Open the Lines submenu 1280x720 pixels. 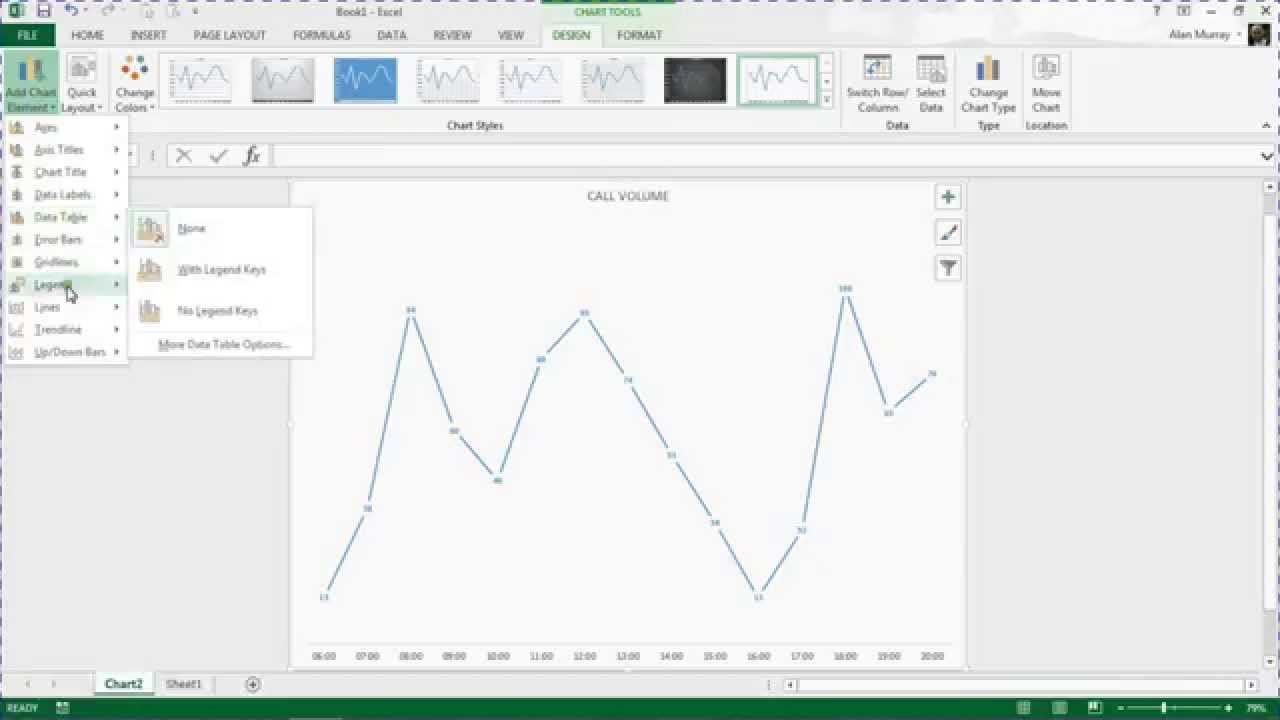tap(65, 307)
